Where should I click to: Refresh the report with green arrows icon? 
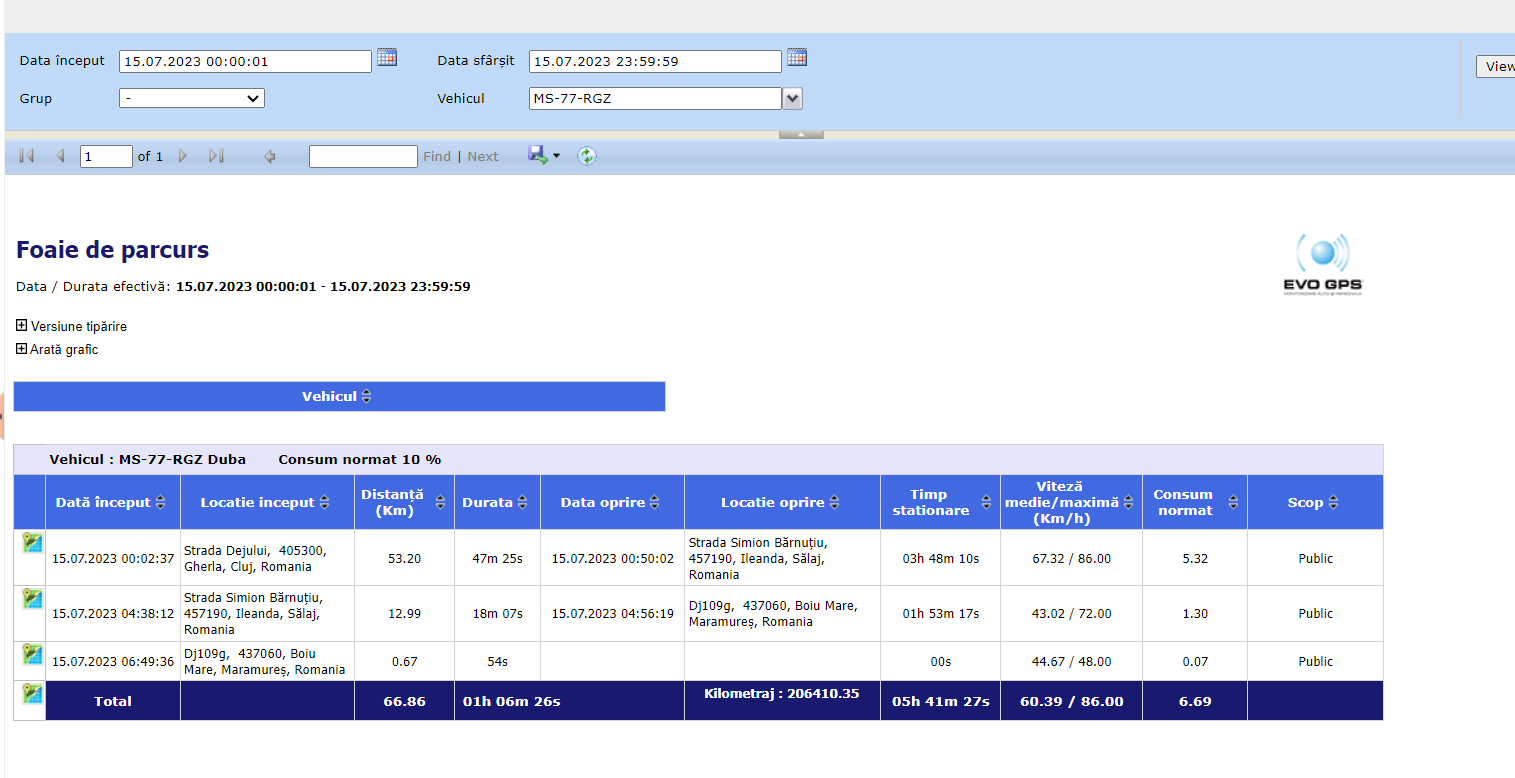(x=587, y=156)
